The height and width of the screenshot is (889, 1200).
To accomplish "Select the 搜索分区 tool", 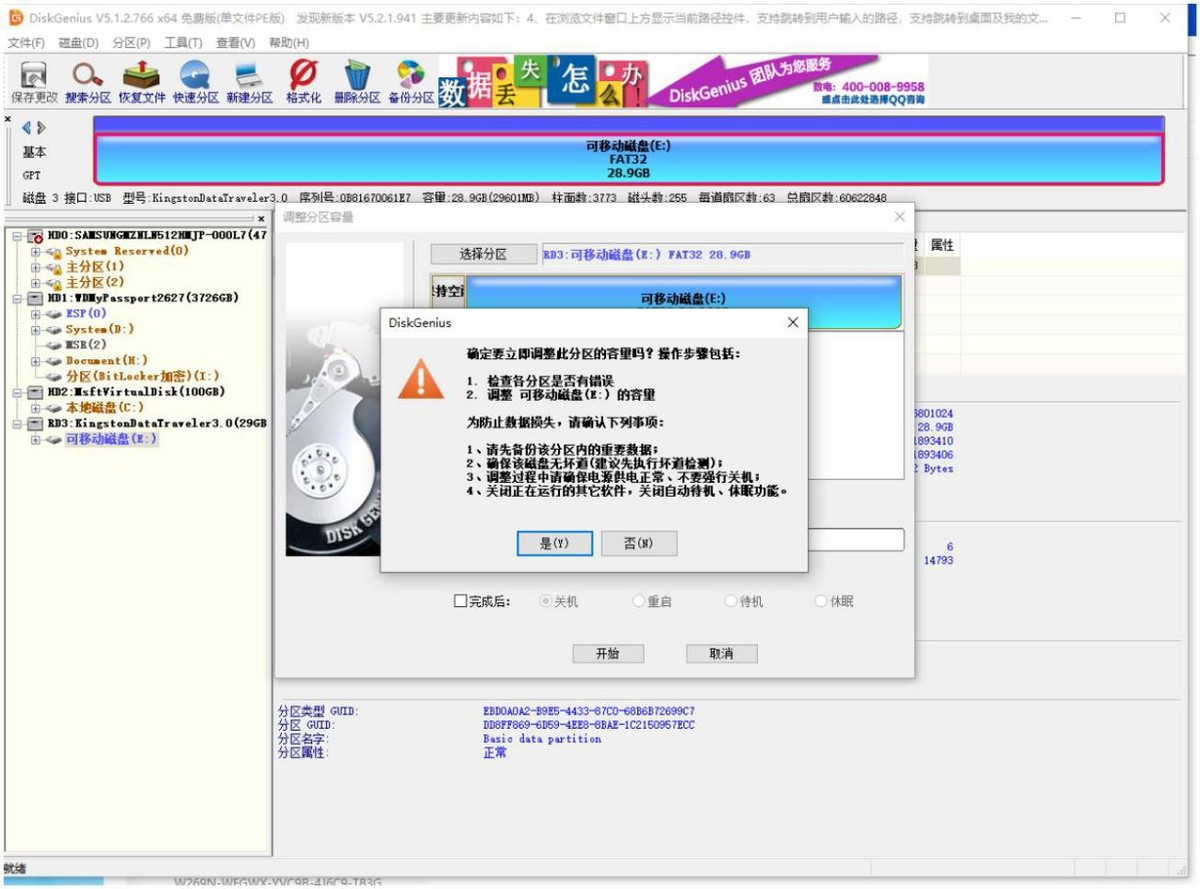I will pos(87,80).
